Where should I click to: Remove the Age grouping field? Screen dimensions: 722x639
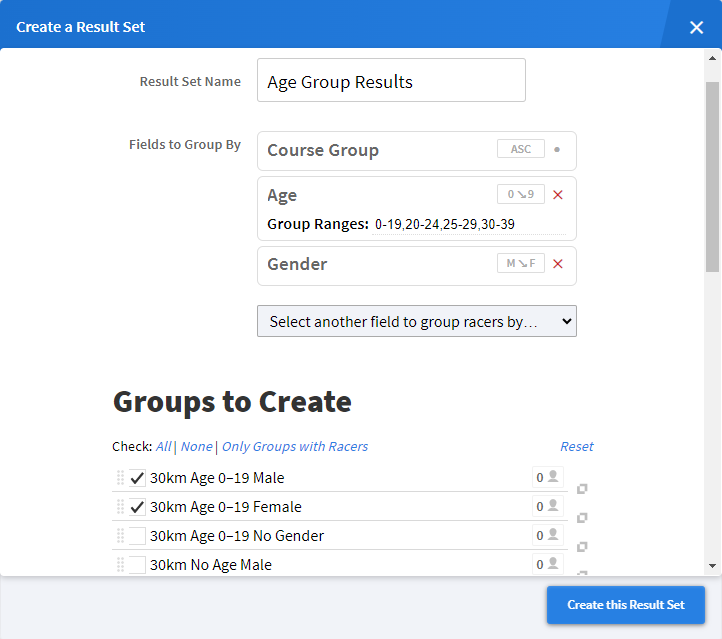tap(558, 195)
